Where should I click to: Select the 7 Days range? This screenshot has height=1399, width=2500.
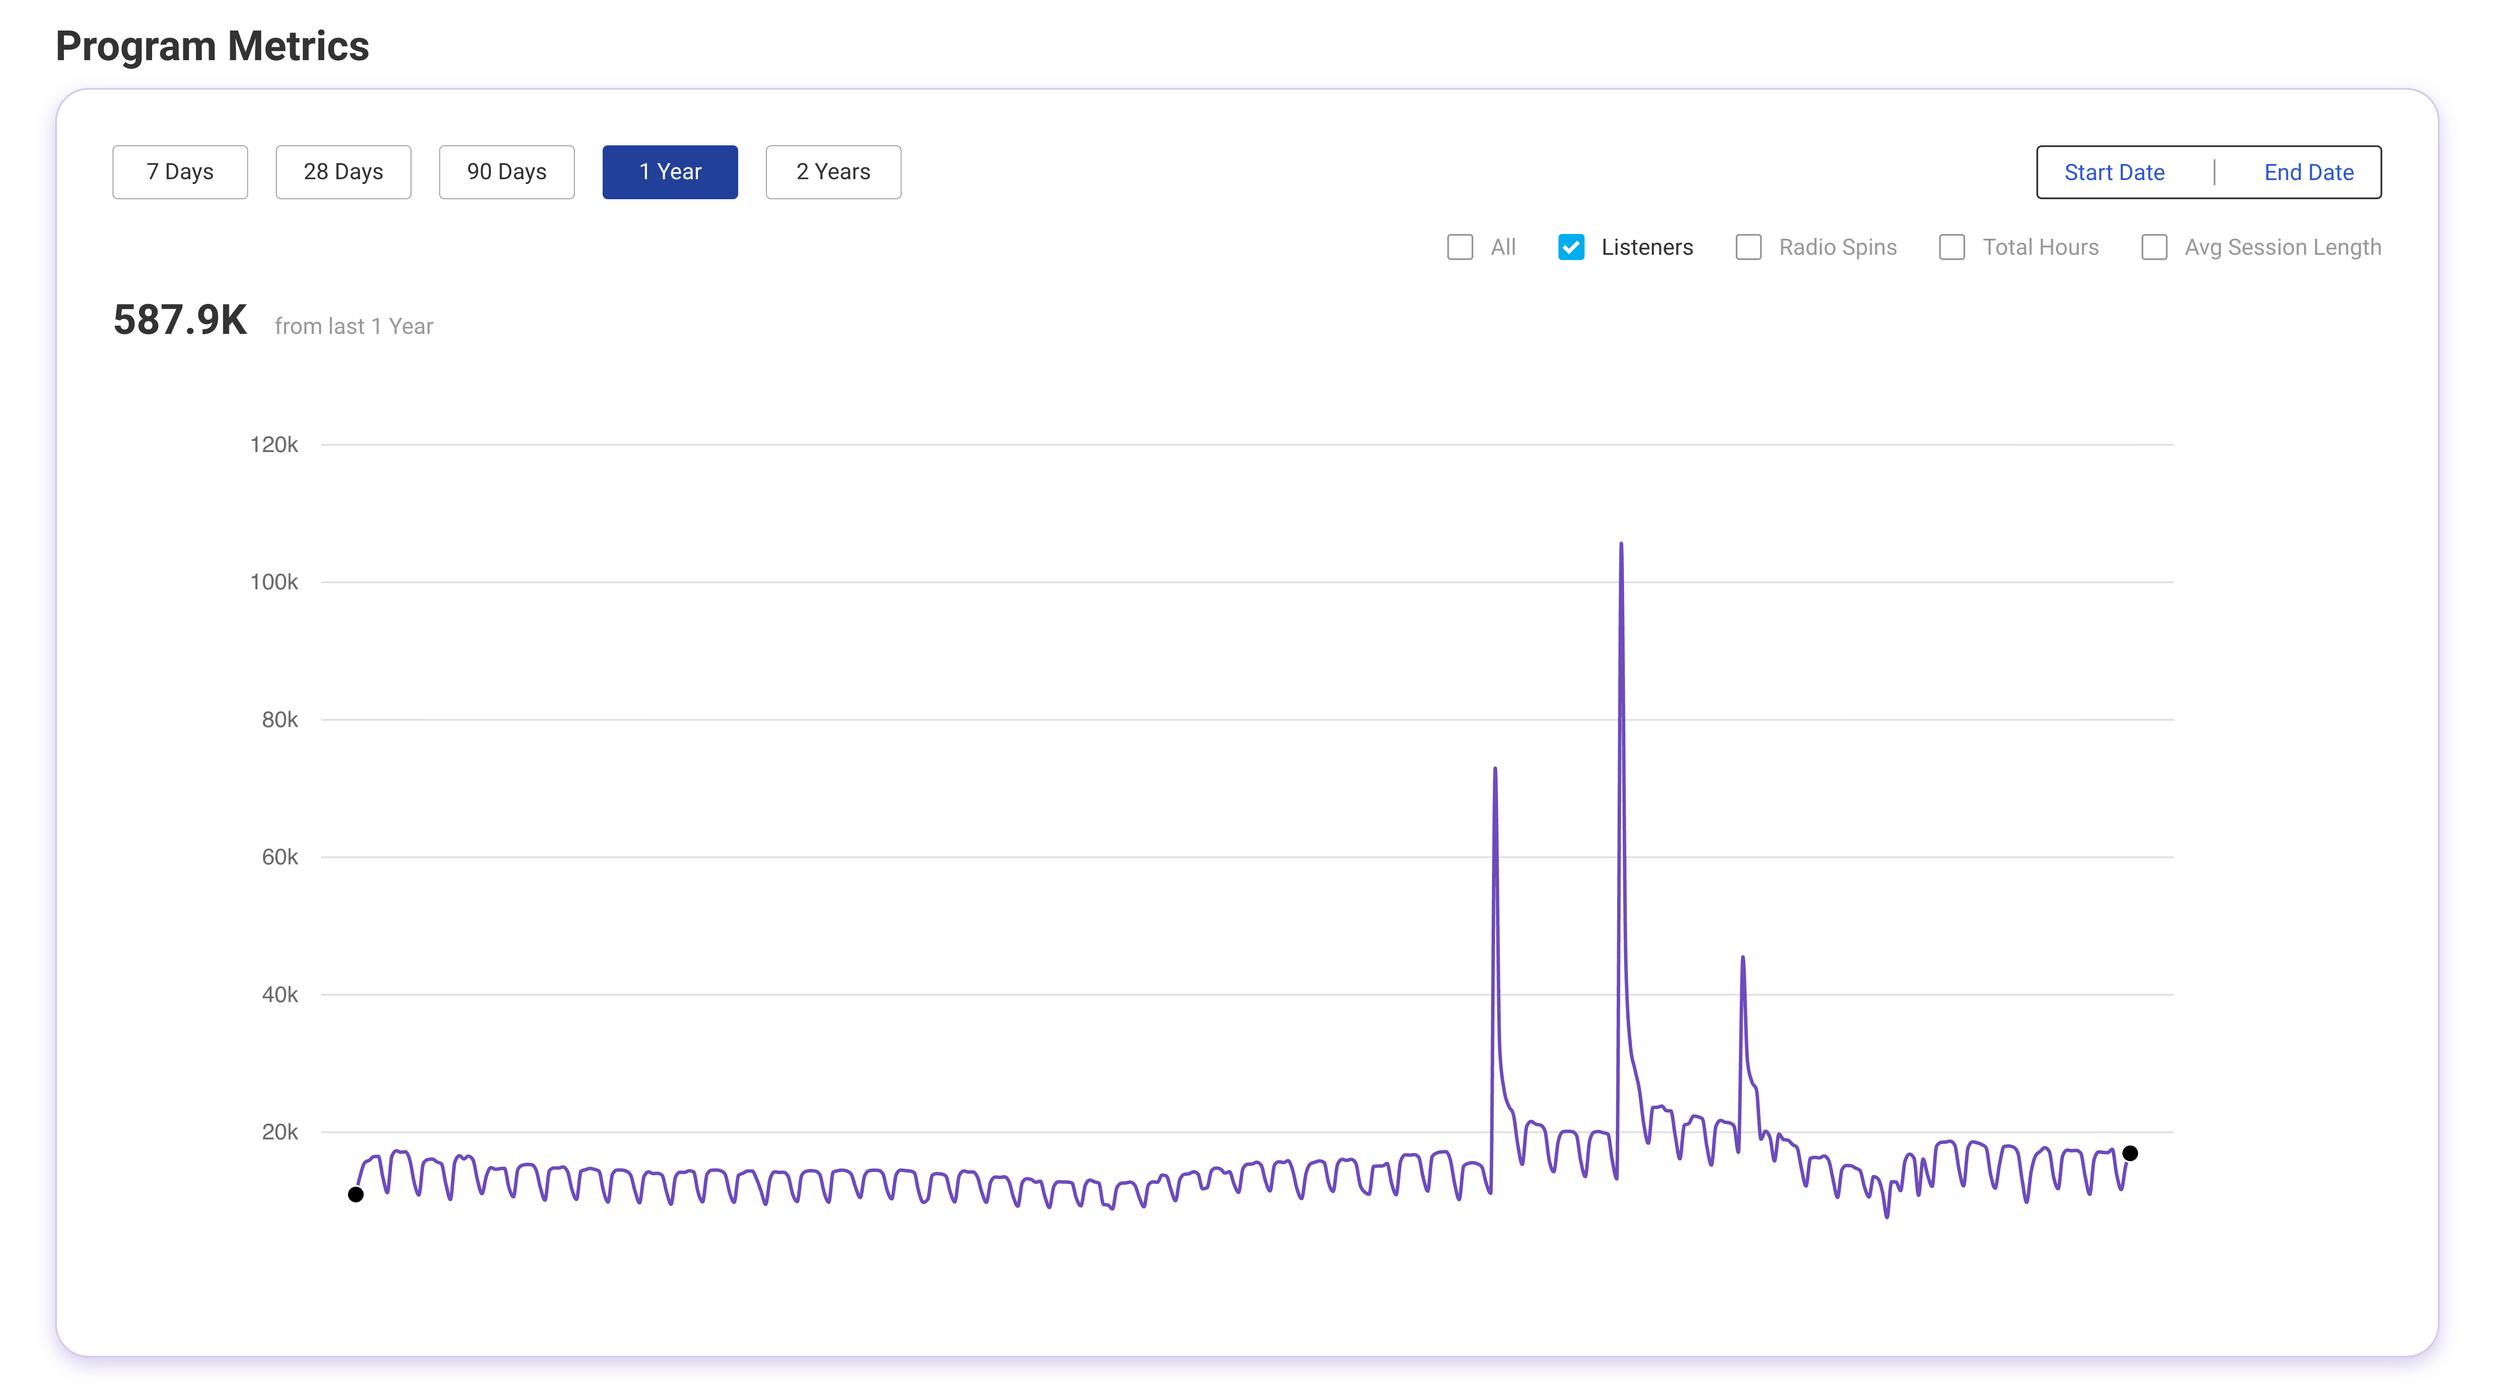coord(180,172)
